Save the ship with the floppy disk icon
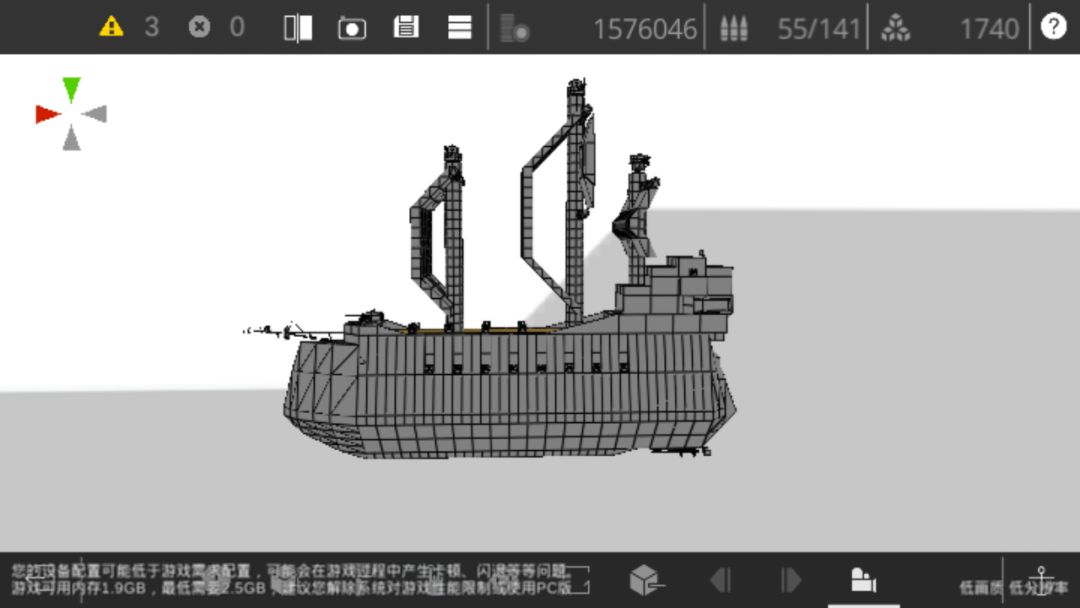The width and height of the screenshot is (1080, 608). tap(406, 28)
